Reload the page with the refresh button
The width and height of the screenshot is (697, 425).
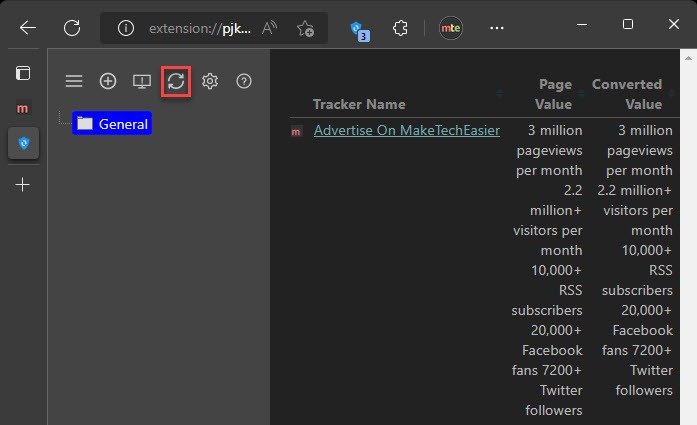[72, 28]
